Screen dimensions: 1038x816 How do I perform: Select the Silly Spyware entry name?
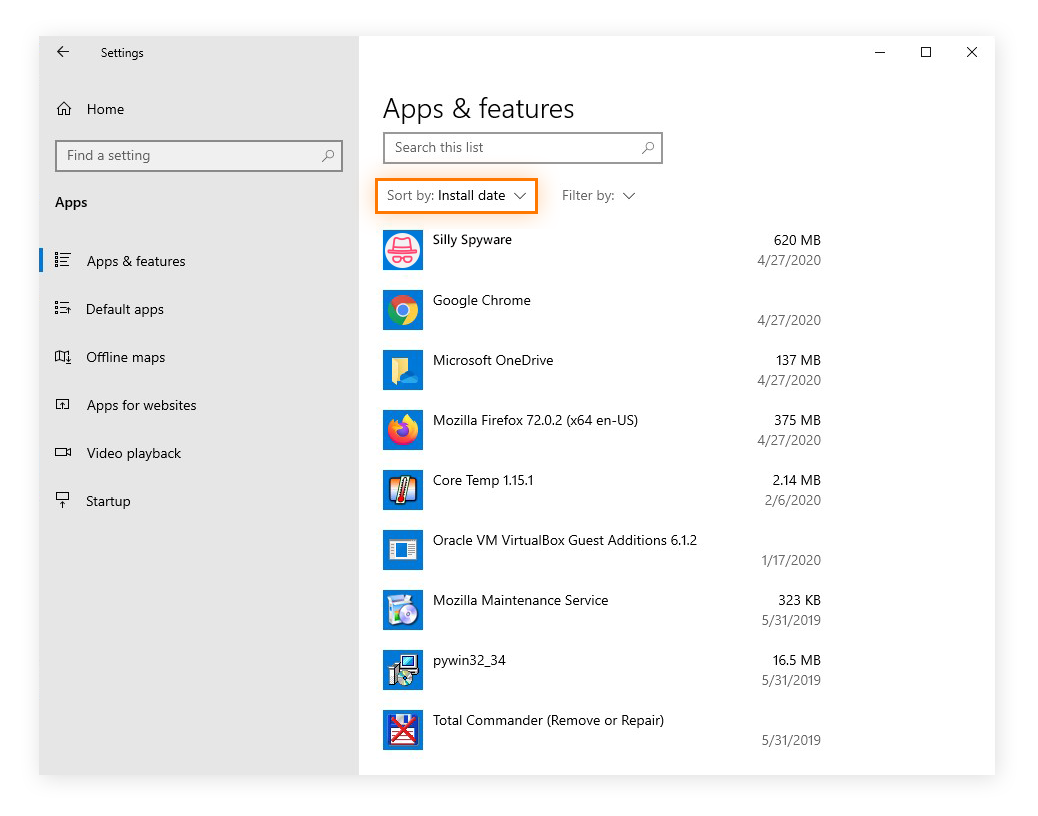pos(472,240)
